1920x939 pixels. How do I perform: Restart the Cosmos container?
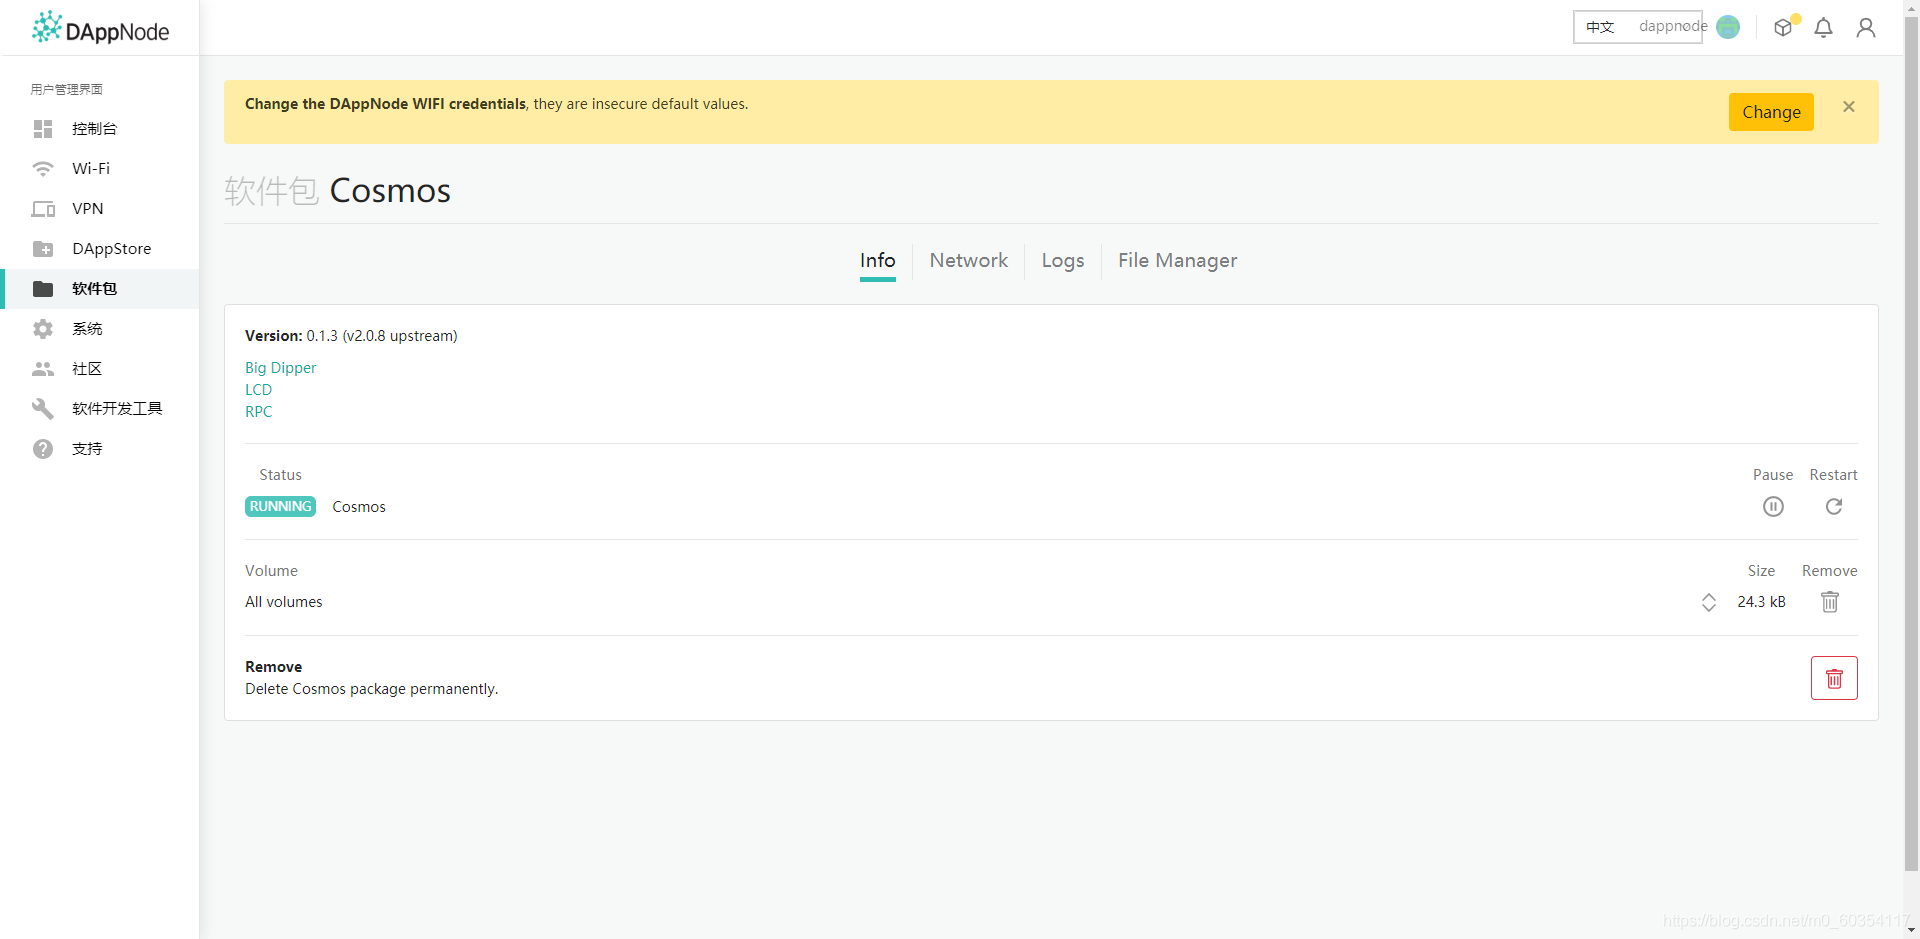pos(1834,507)
